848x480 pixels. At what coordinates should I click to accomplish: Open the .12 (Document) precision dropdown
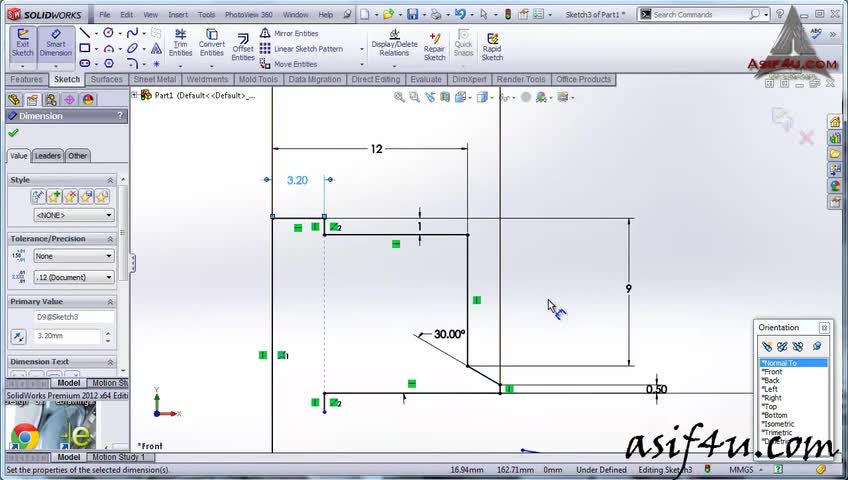(74, 277)
